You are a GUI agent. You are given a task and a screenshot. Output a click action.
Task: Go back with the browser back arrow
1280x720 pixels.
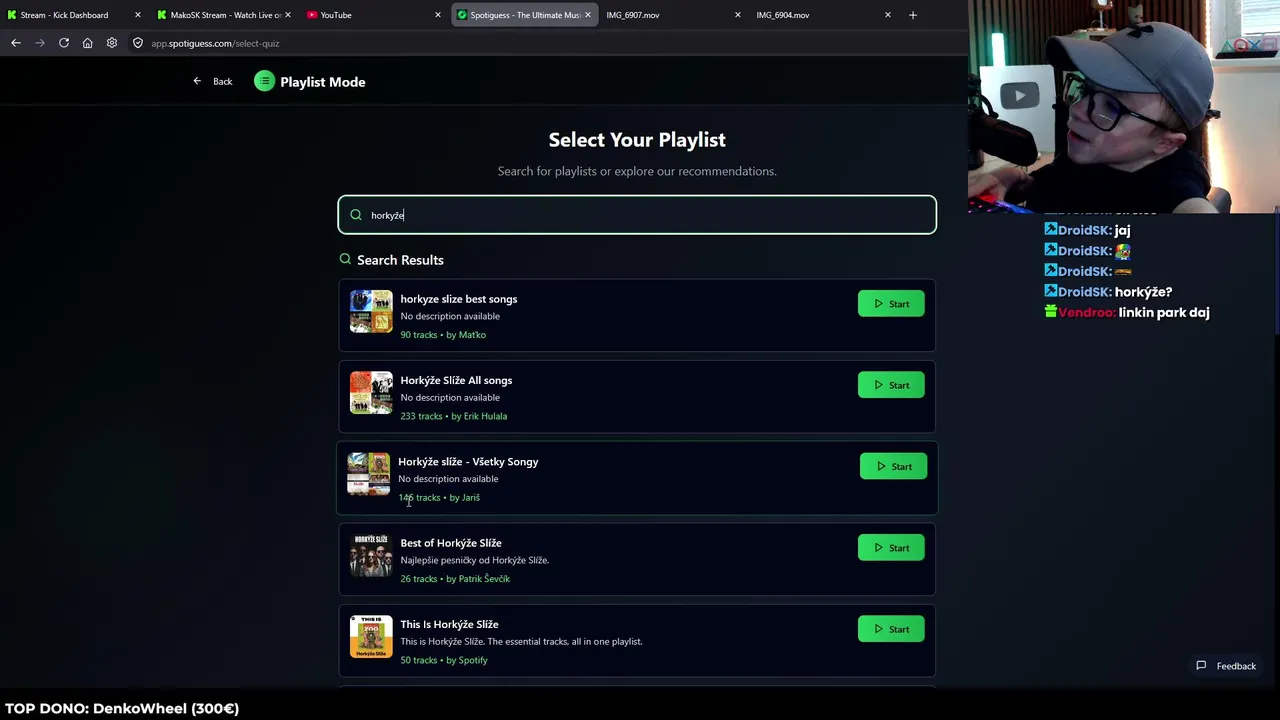(16, 43)
